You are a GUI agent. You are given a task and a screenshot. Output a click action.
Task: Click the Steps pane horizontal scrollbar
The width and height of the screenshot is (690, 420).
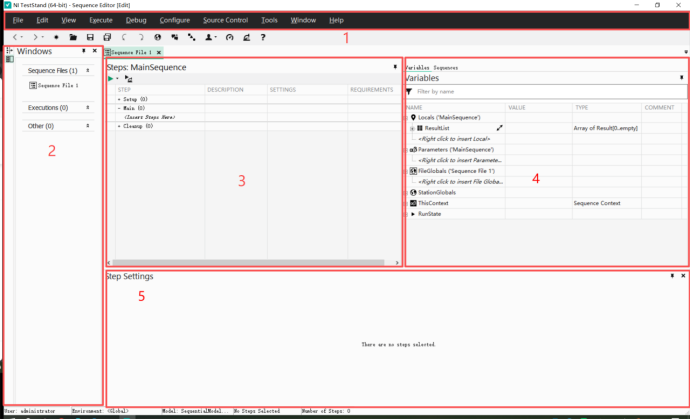tap(248, 262)
